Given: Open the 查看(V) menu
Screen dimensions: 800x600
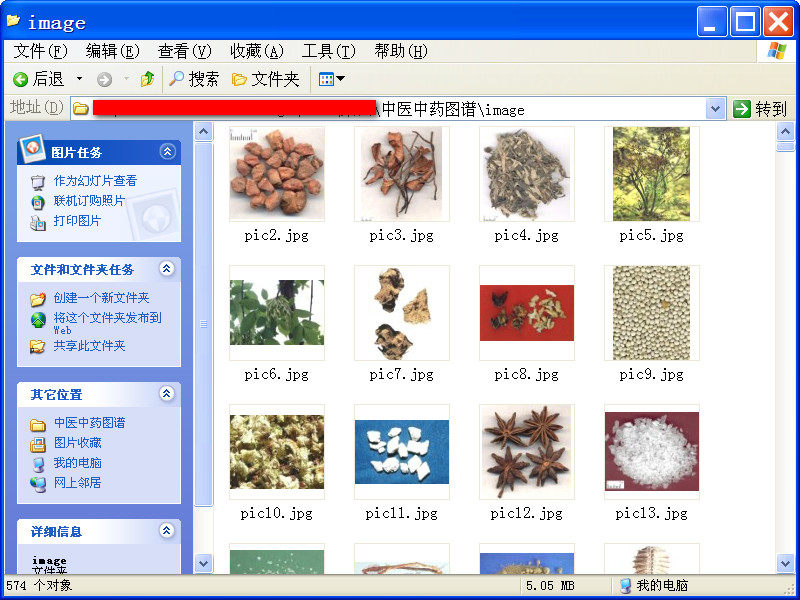Looking at the screenshot, I should (x=184, y=51).
